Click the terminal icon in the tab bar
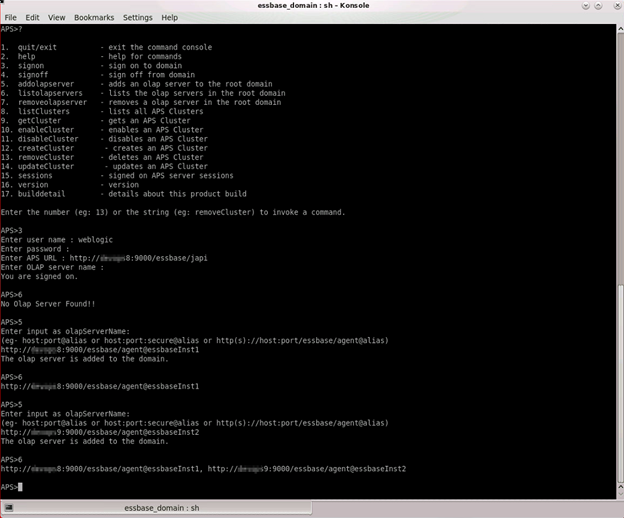624x518 pixels. [9, 508]
